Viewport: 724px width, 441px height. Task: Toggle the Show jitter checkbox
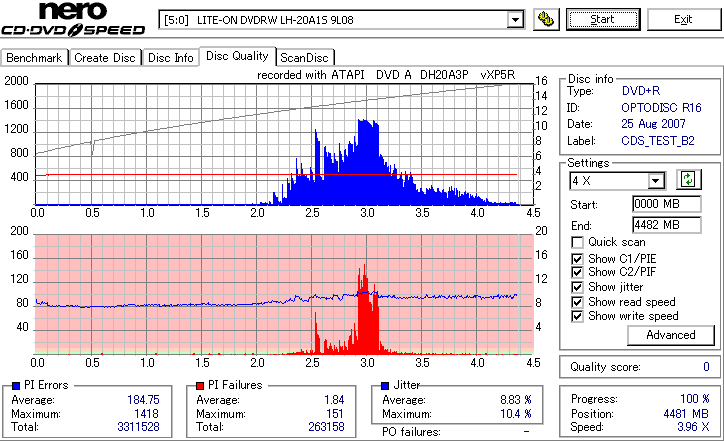point(577,287)
